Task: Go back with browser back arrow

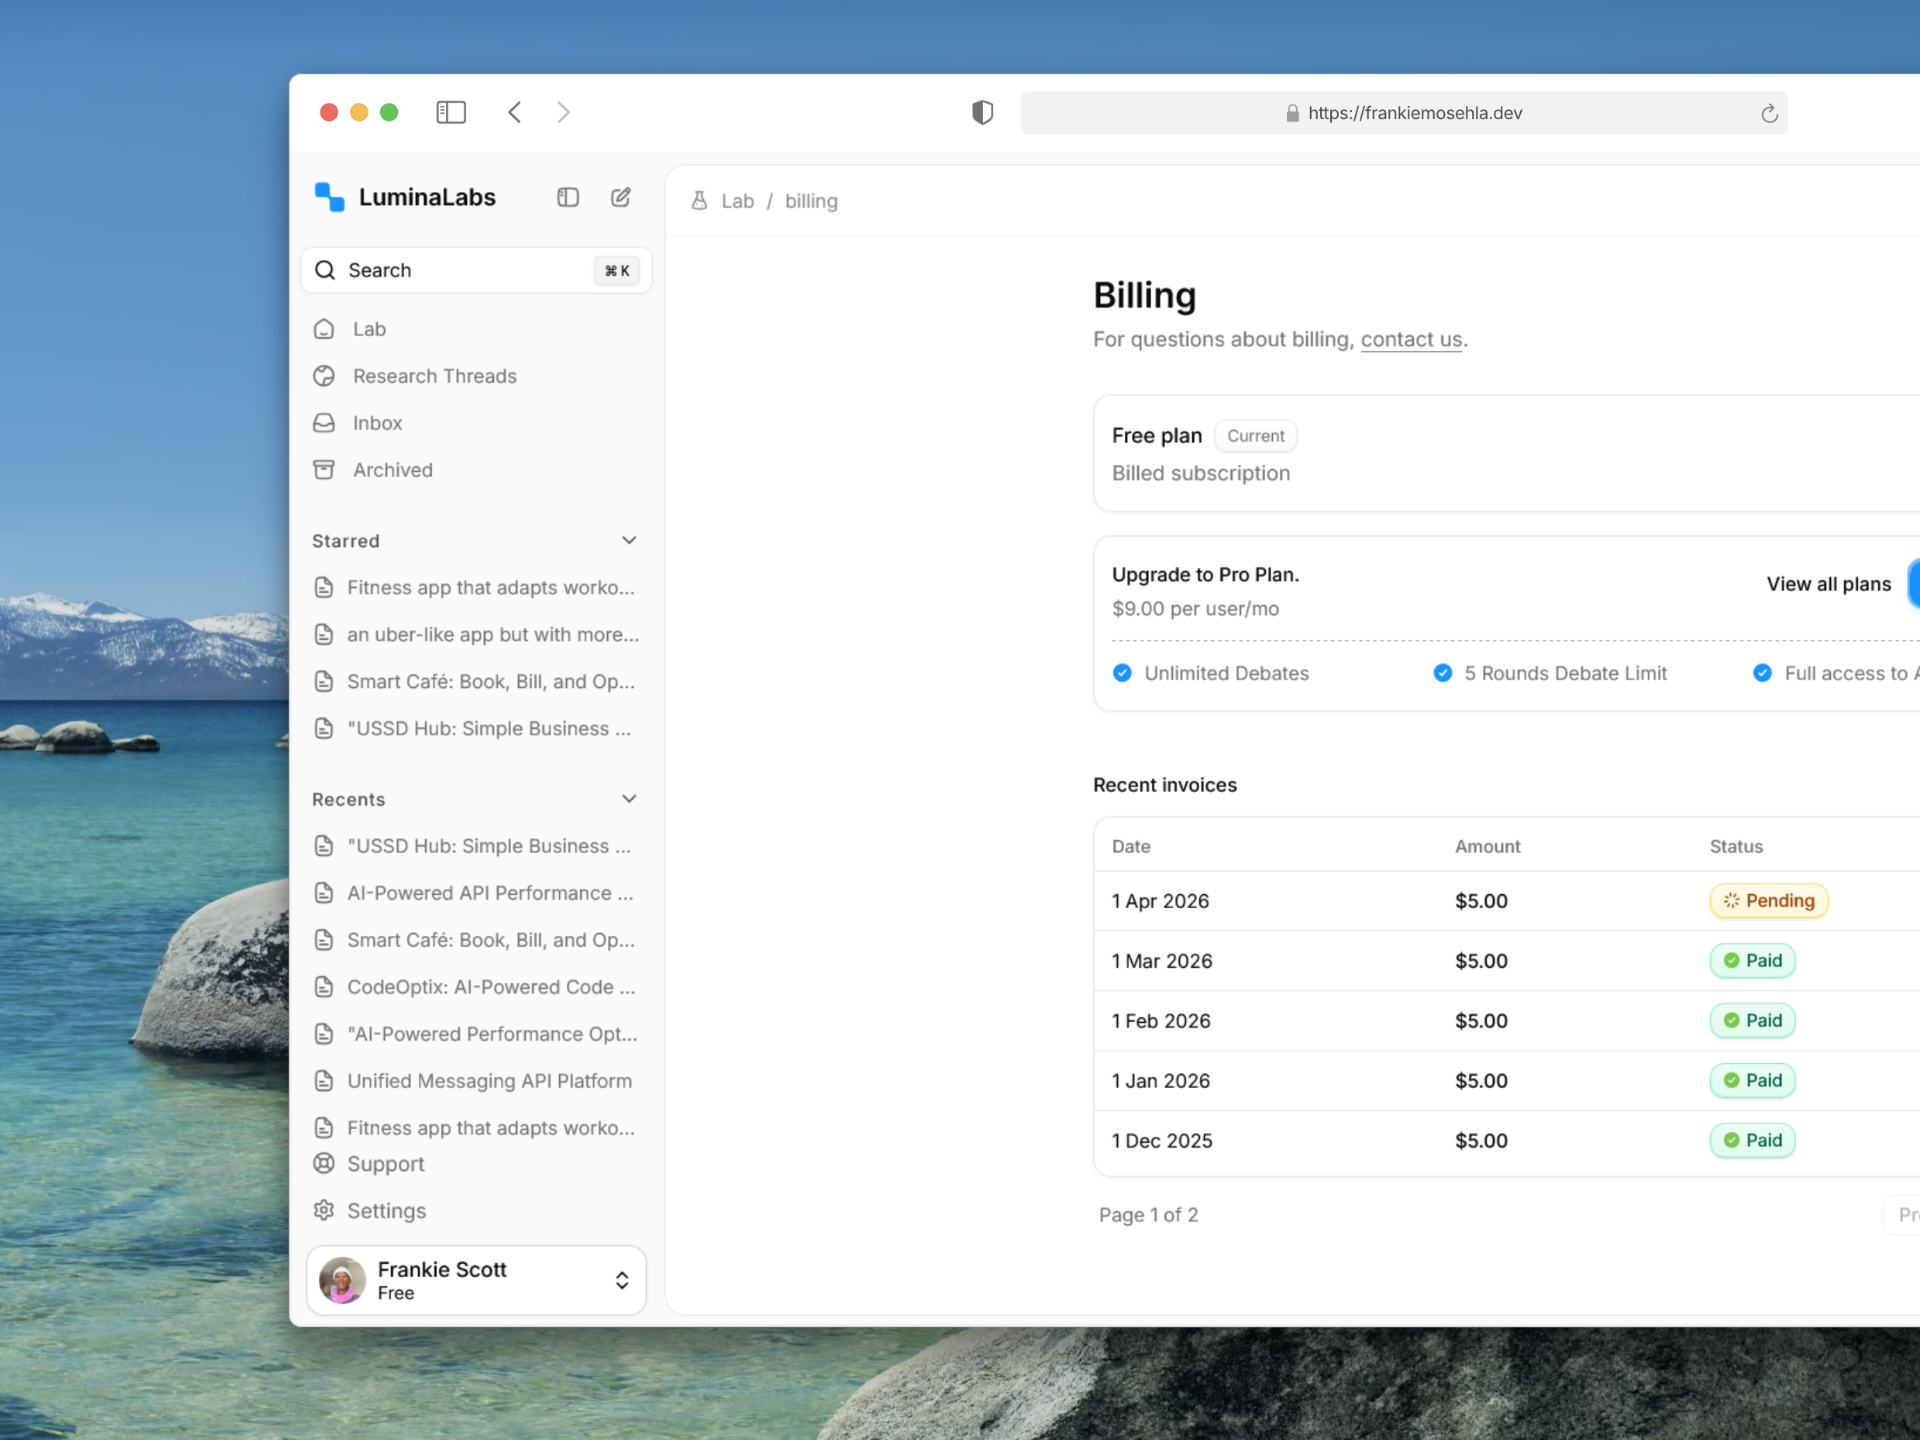Action: [x=515, y=112]
